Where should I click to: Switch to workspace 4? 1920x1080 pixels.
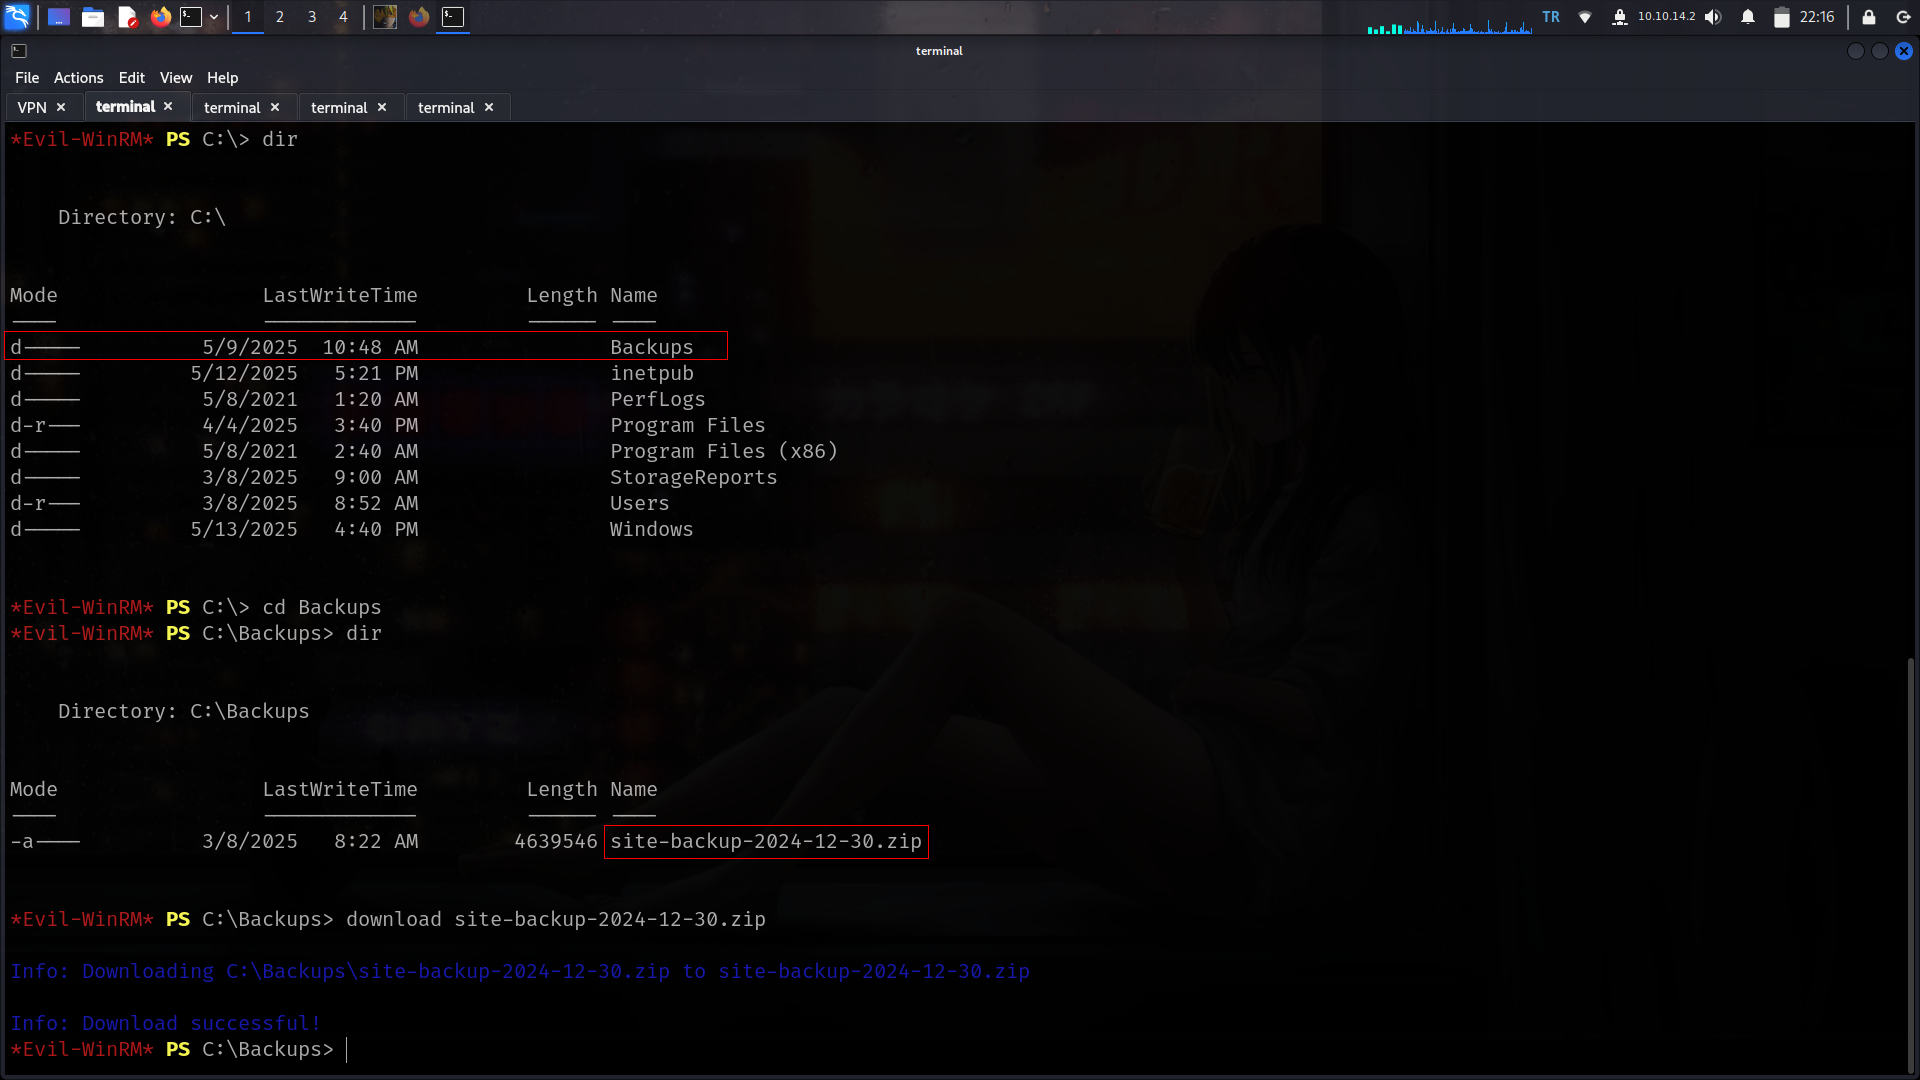tap(343, 17)
